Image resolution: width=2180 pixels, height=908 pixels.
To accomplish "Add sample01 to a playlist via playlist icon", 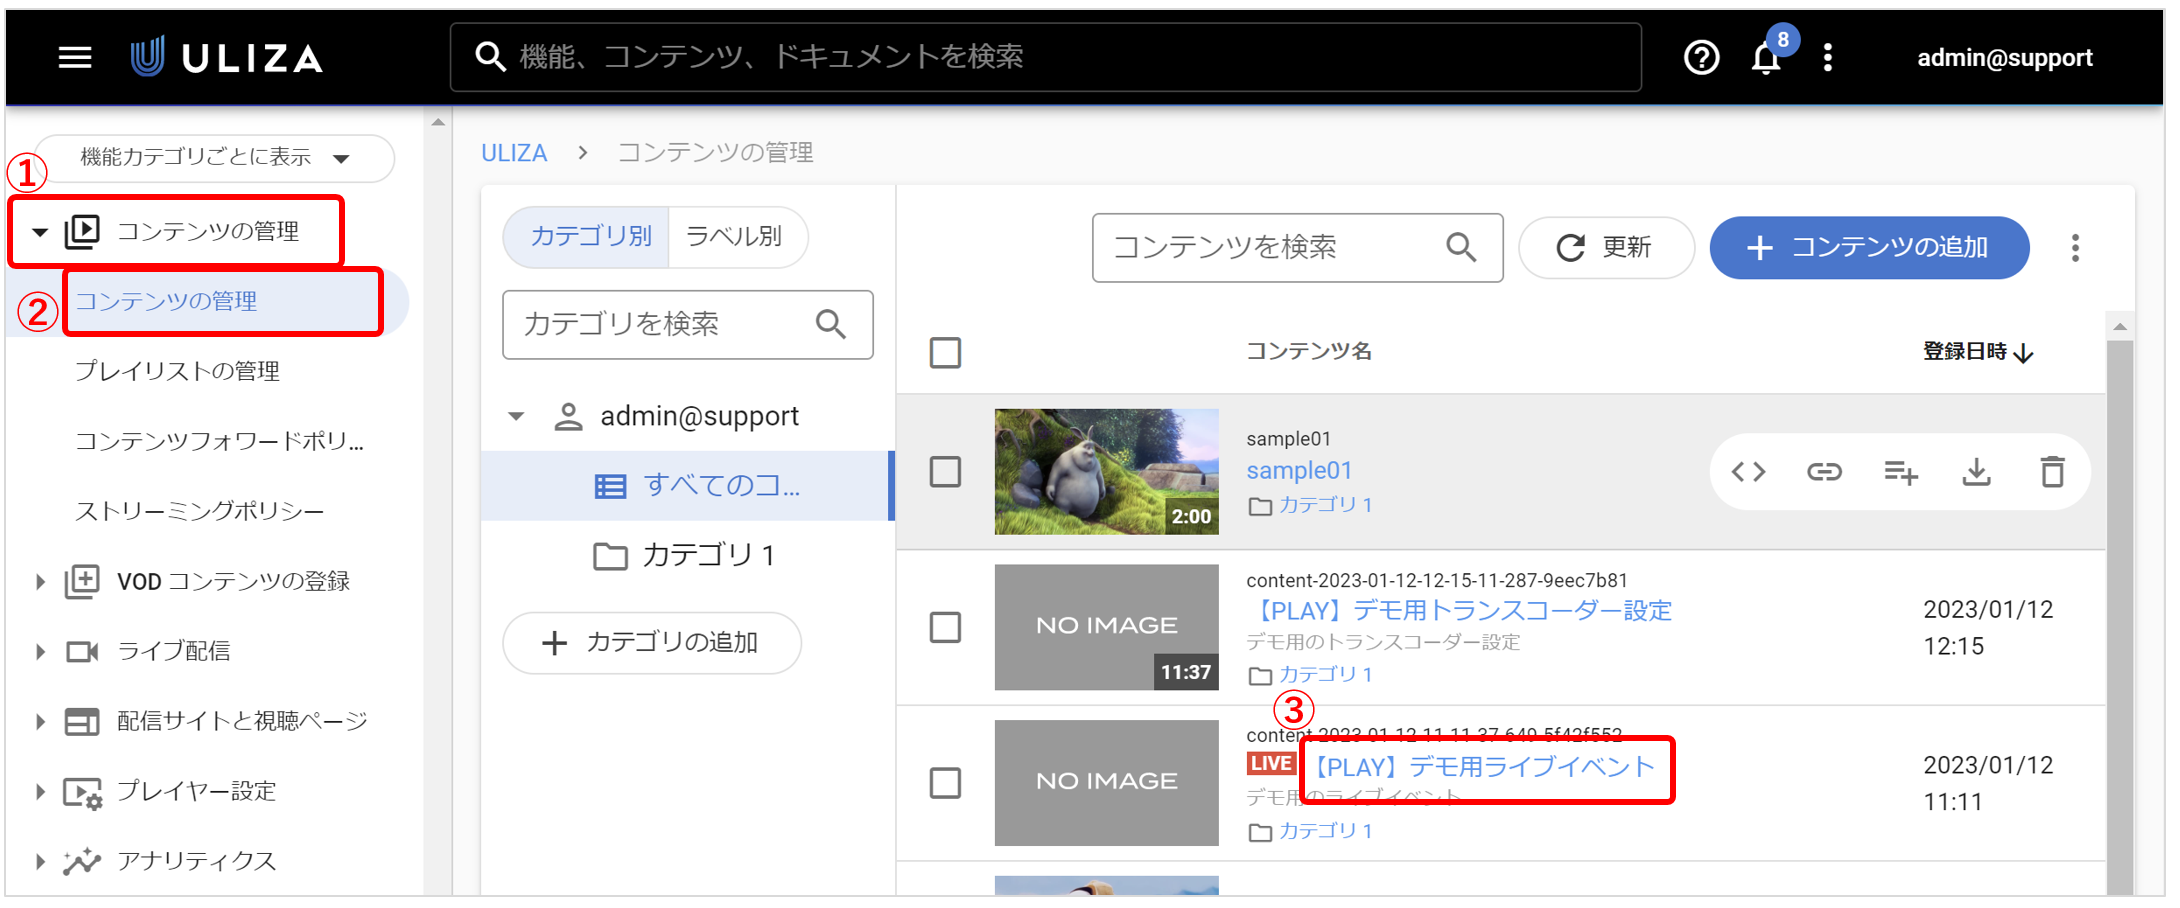I will [x=1900, y=471].
